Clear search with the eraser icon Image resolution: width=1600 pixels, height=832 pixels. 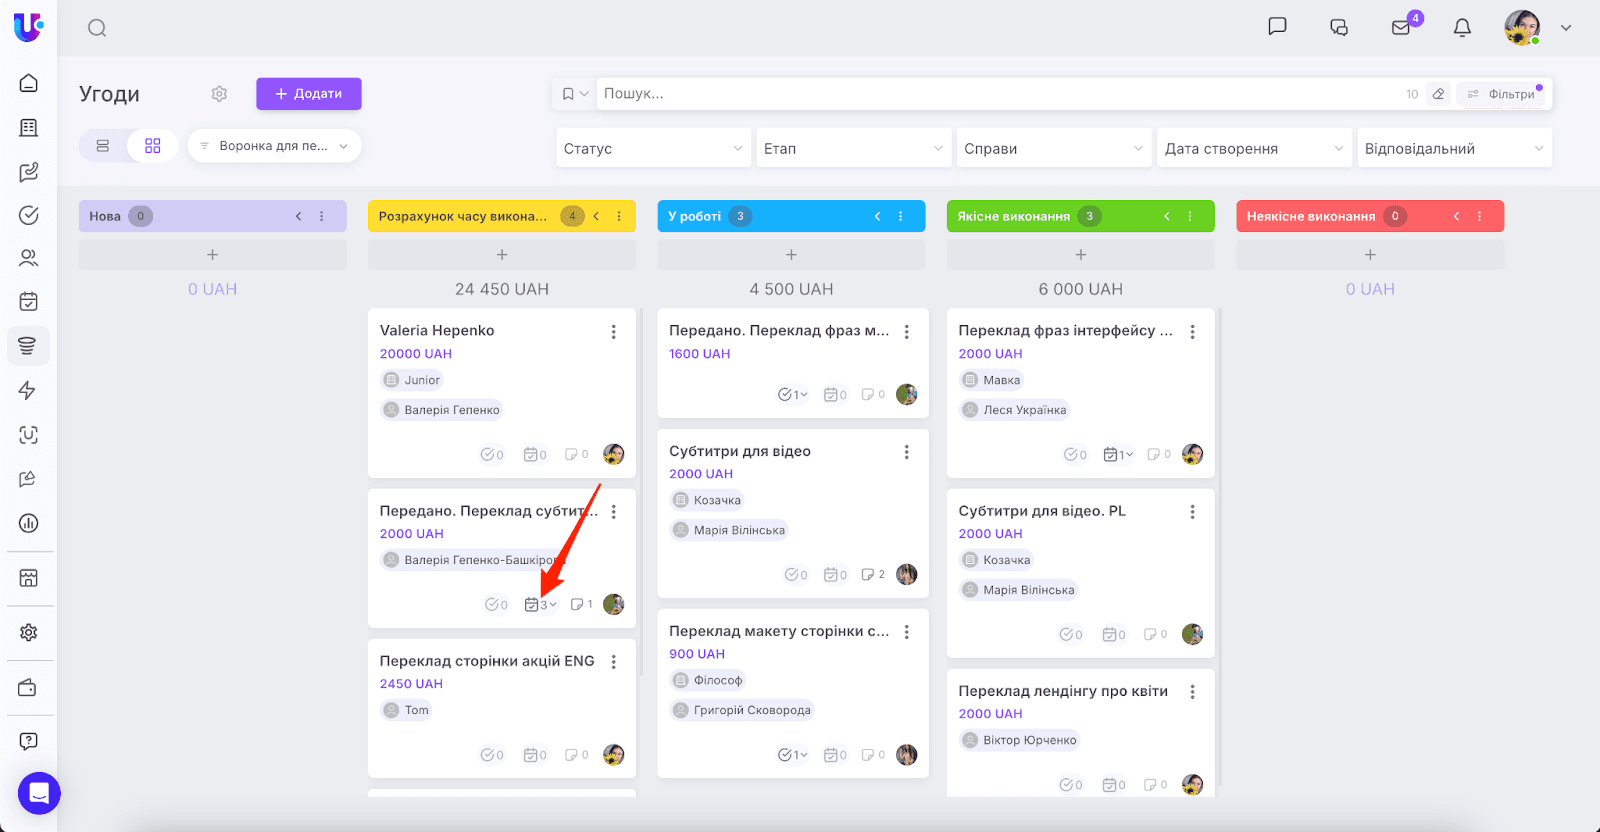tap(1438, 94)
